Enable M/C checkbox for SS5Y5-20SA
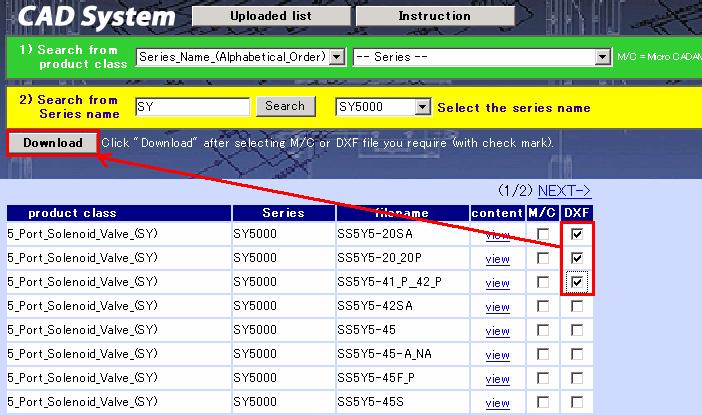The width and height of the screenshot is (702, 415). coord(542,235)
